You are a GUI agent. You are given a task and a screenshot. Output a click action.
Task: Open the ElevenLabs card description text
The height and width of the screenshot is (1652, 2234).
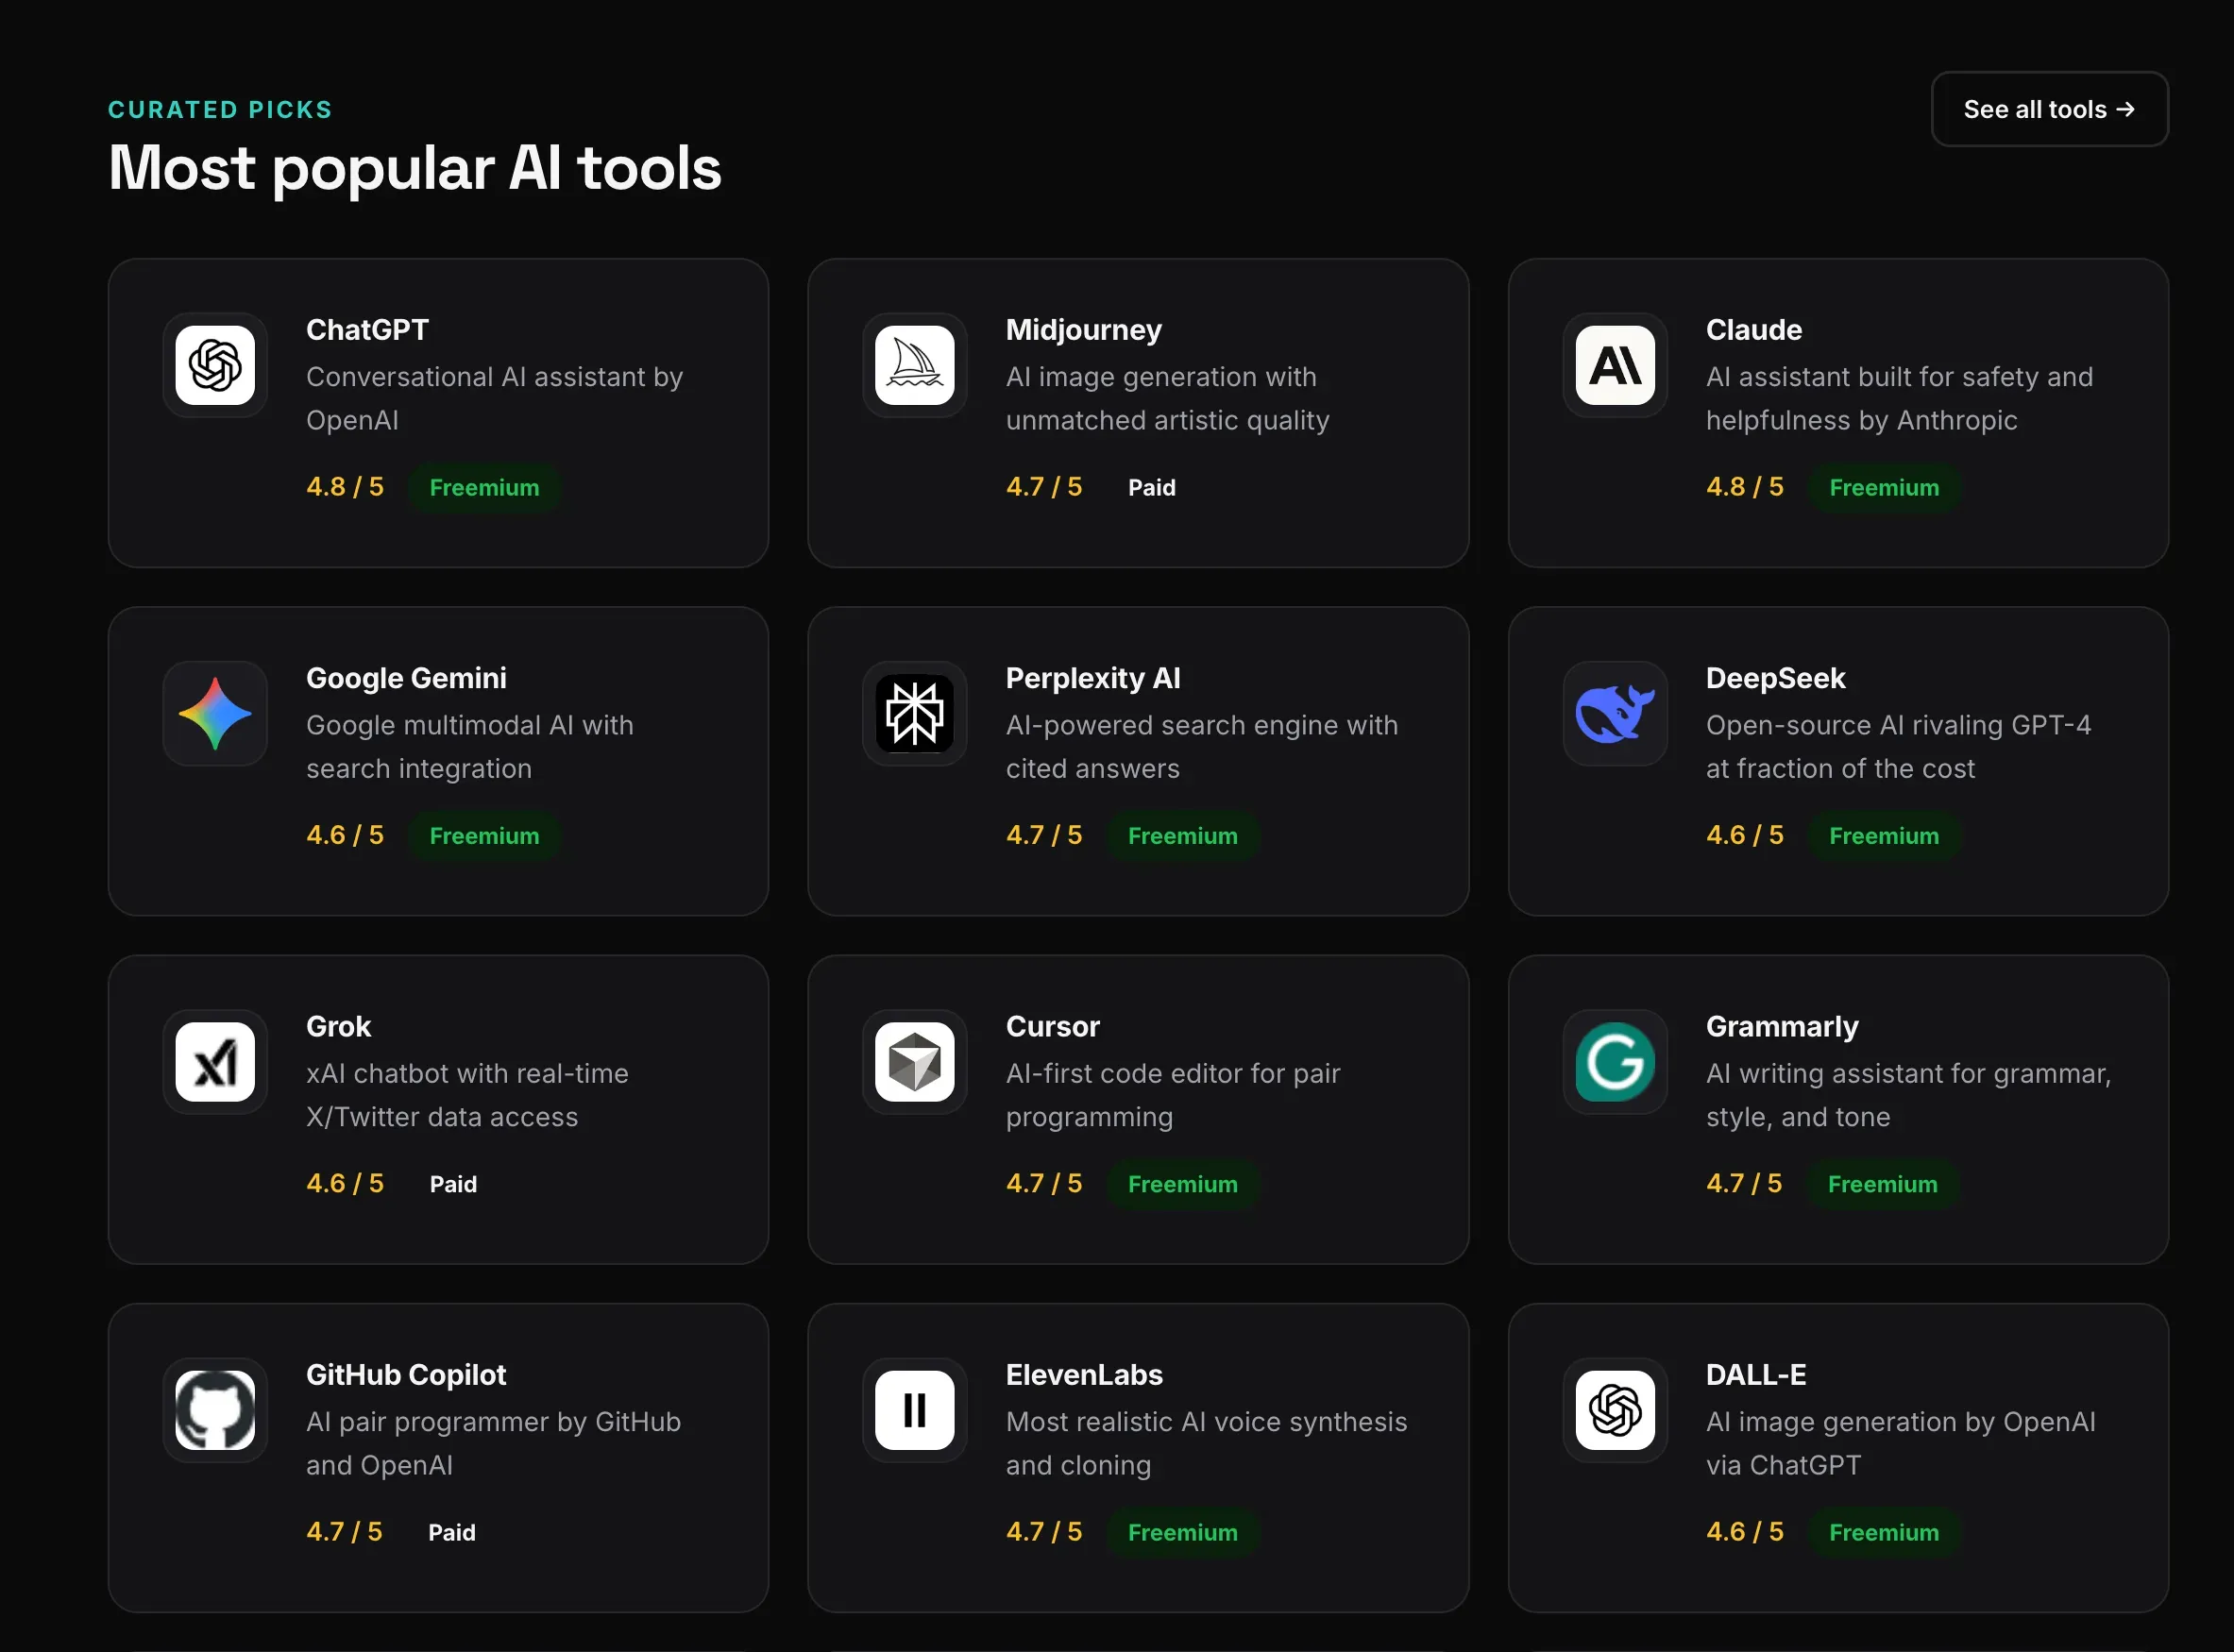coord(1205,1443)
